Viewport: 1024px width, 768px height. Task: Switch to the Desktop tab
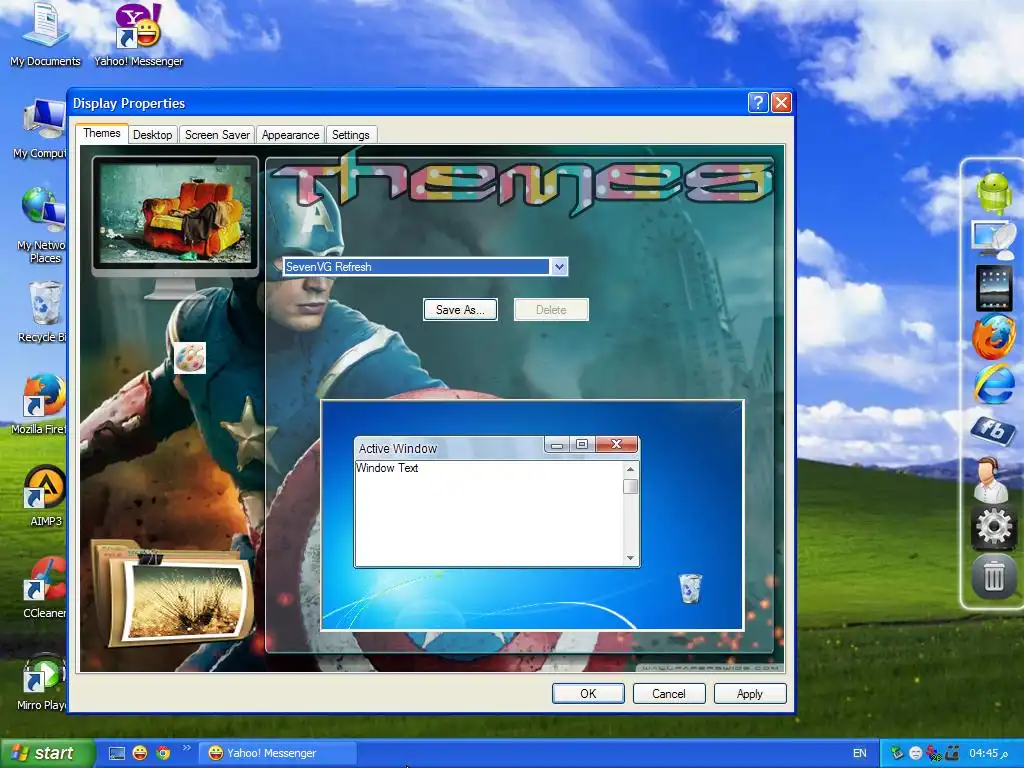(152, 135)
